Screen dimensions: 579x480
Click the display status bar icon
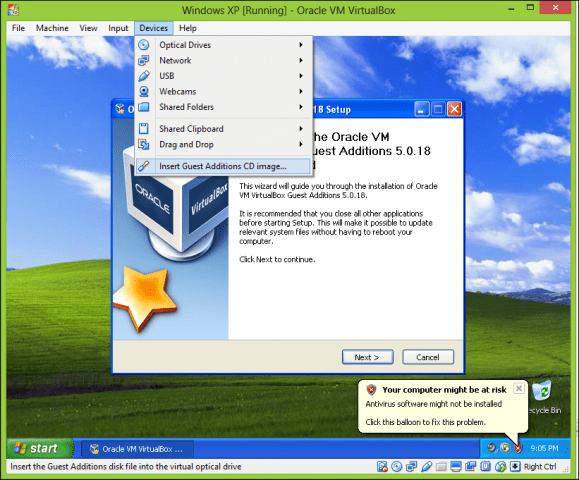(x=456, y=467)
